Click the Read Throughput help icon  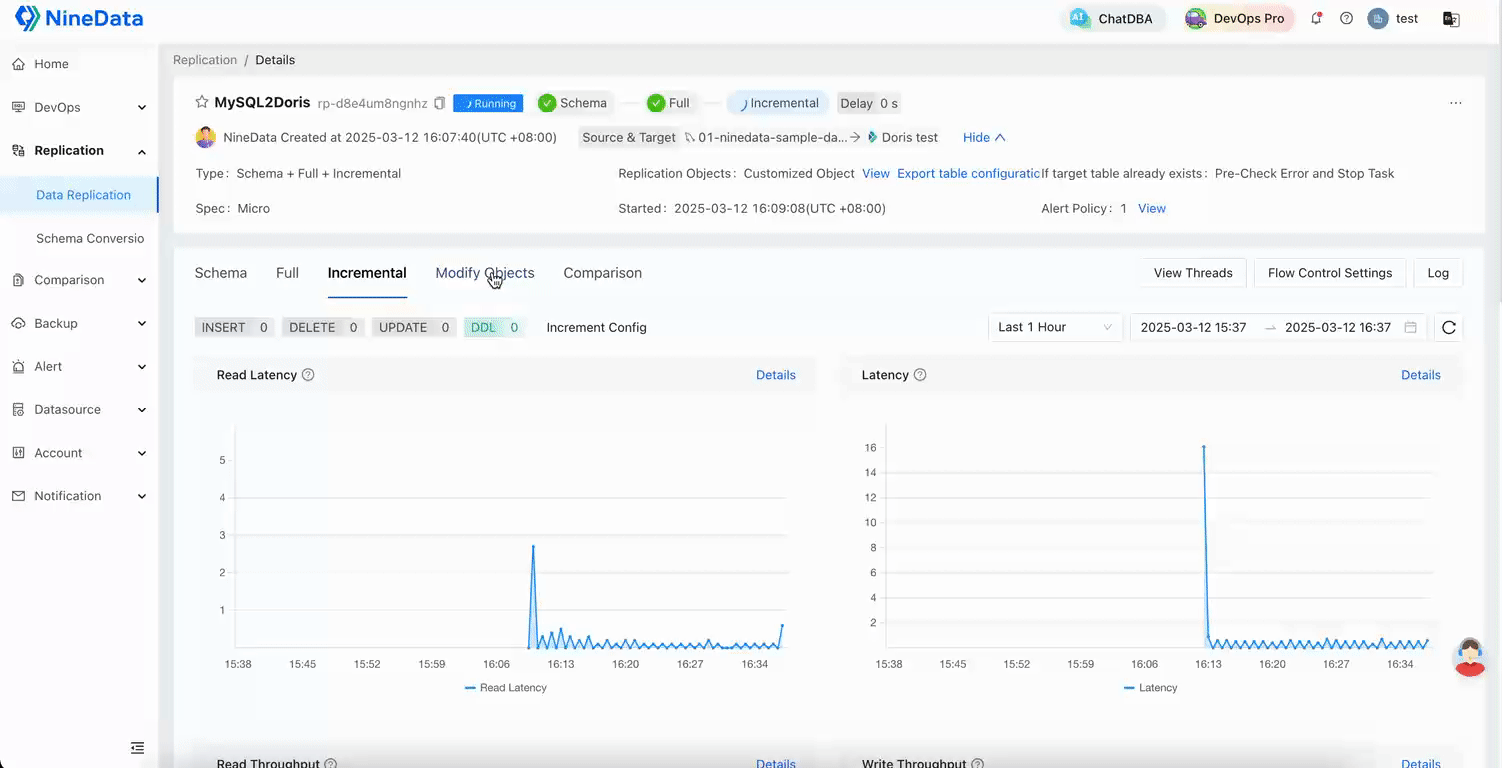coord(330,763)
